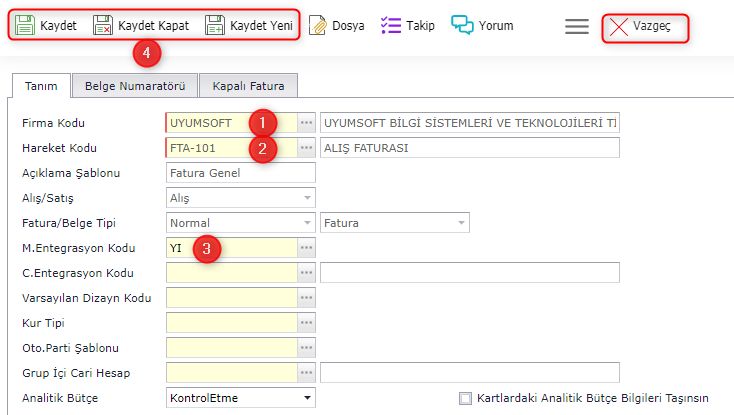Expand the Fatura/Belge Tipi Normal dropdown

(x=306, y=223)
